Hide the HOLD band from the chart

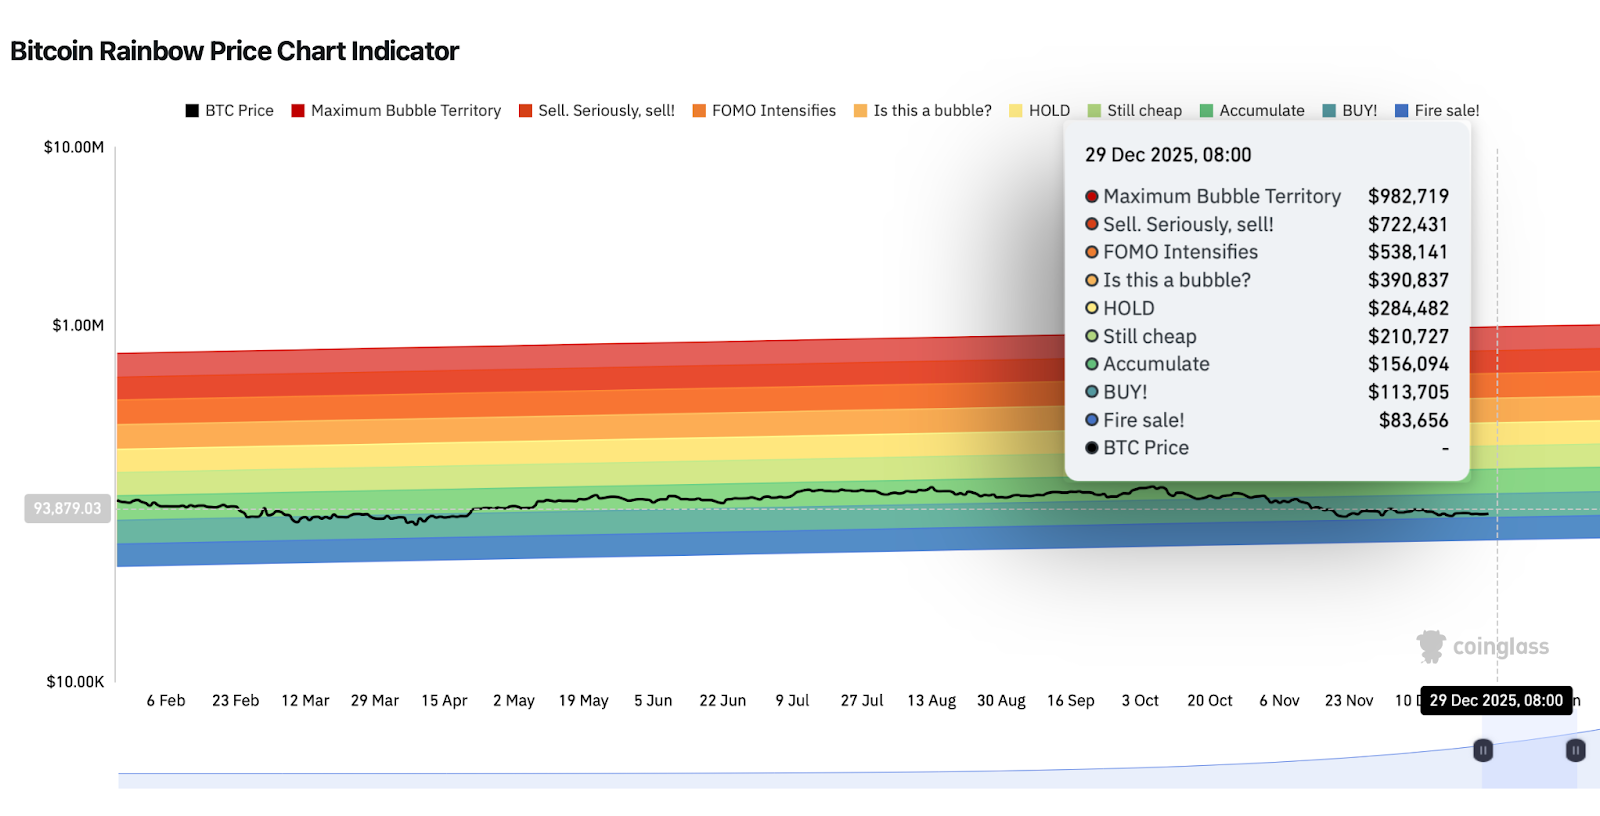click(1039, 111)
